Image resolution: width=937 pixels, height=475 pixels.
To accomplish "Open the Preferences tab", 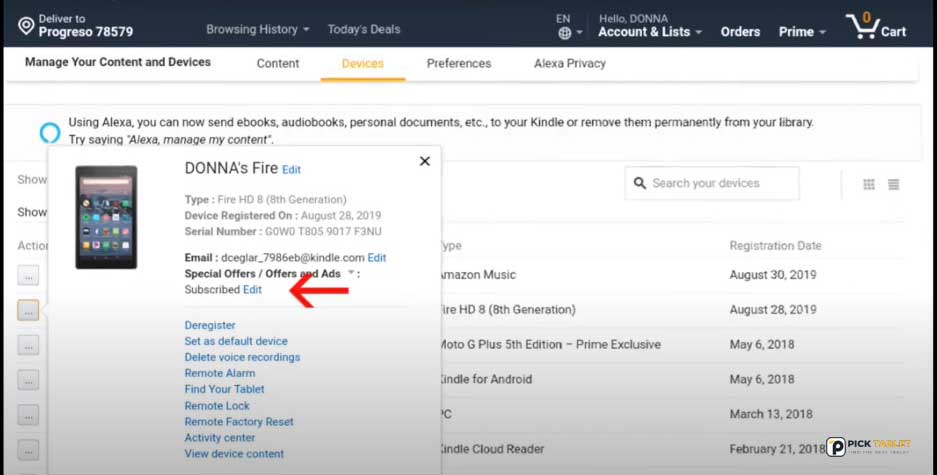I will coord(459,63).
